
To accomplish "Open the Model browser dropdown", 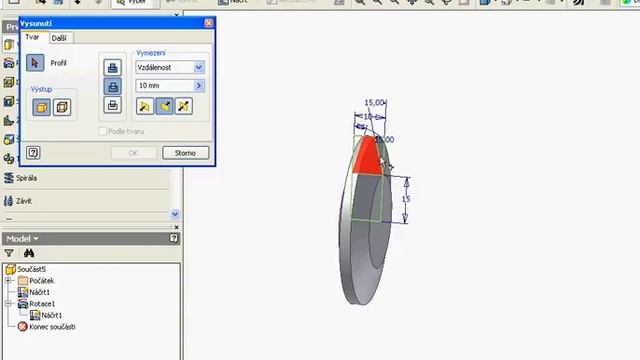I will click(22, 238).
